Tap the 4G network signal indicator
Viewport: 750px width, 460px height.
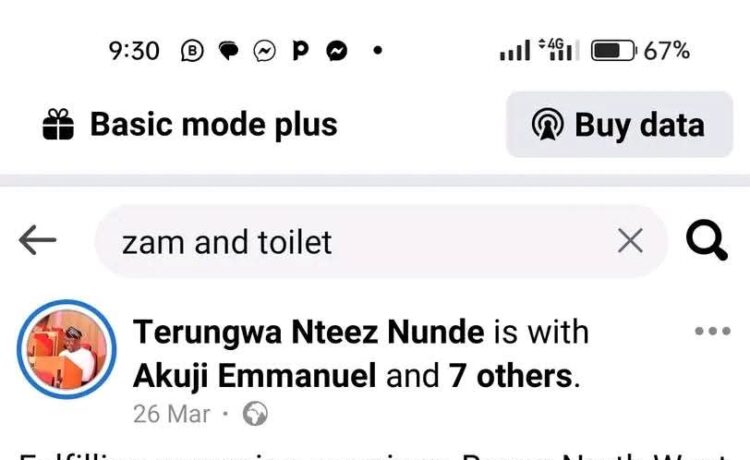(x=558, y=50)
